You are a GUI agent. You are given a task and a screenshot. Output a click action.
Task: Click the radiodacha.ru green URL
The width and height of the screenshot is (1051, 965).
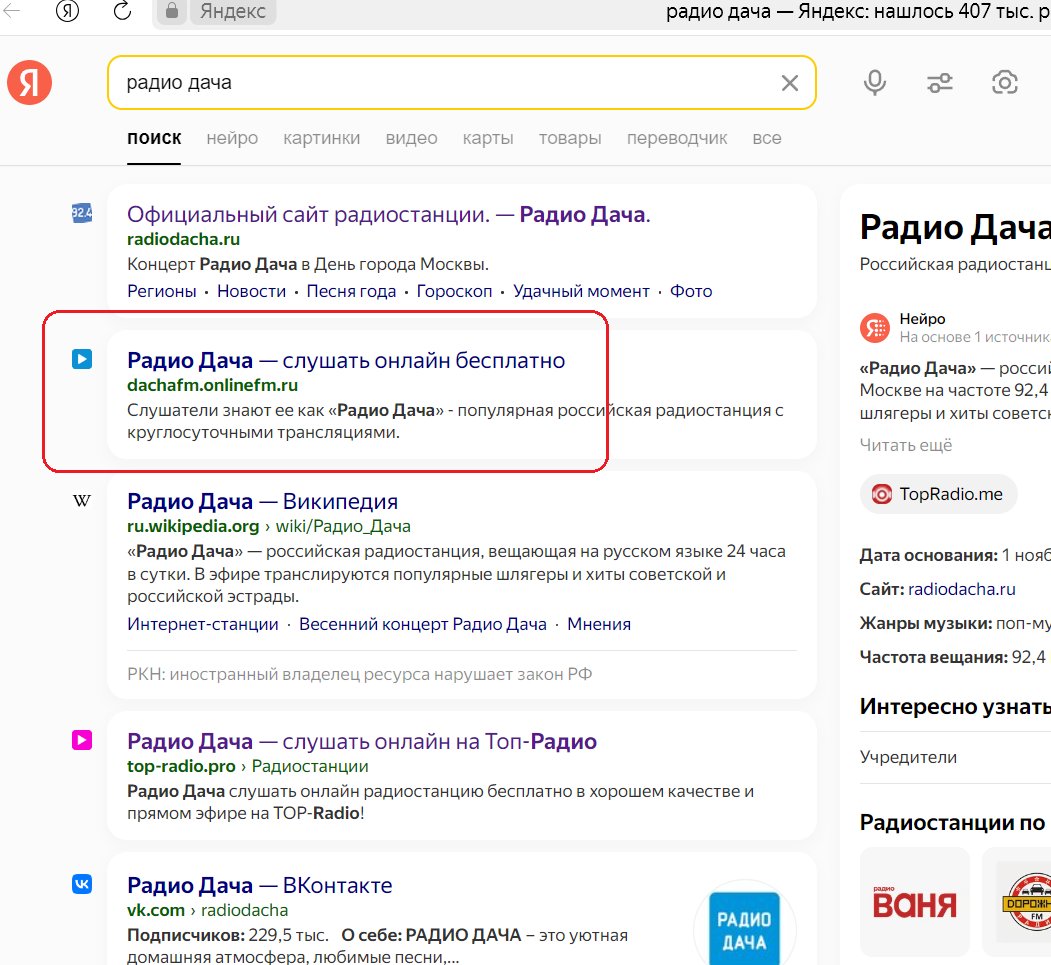click(183, 239)
